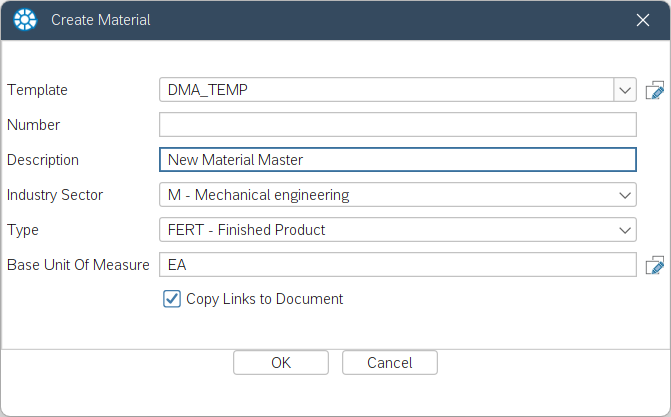Click the Cancel button

391,363
